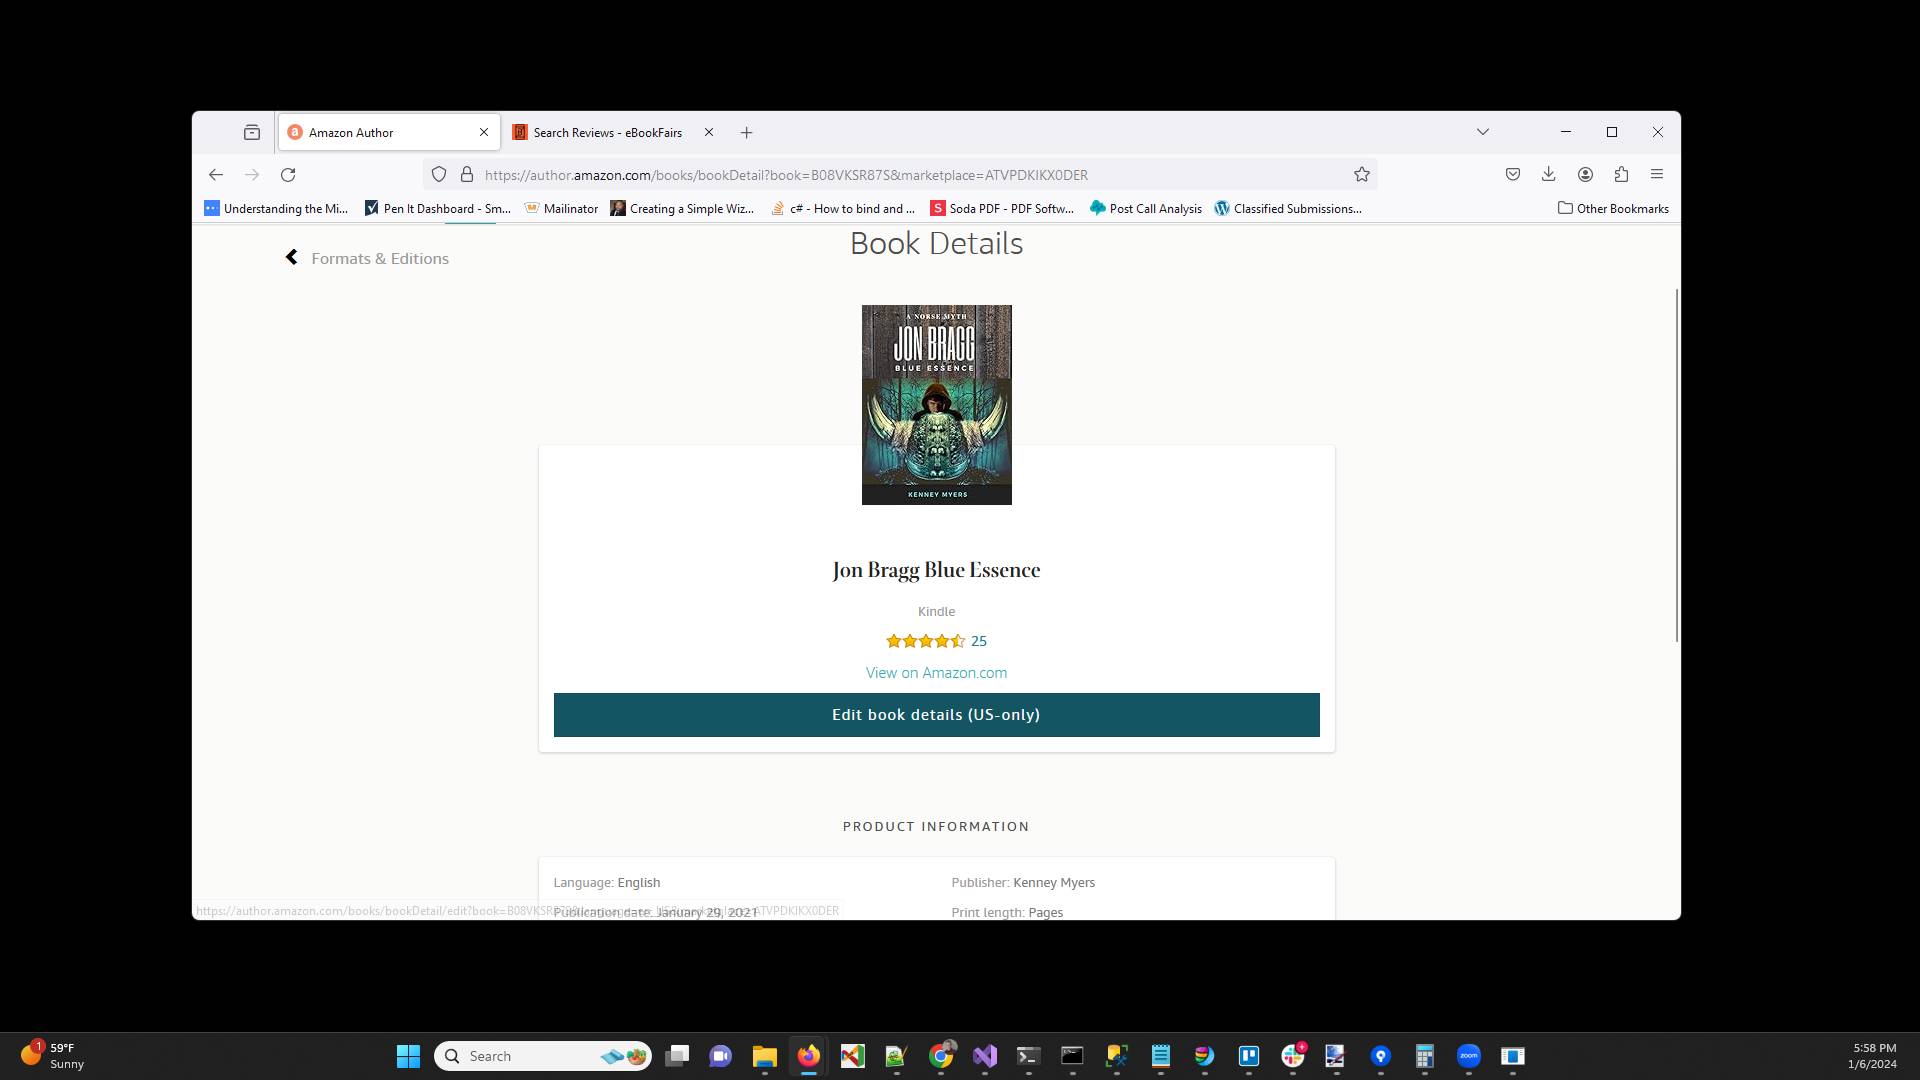The width and height of the screenshot is (1920, 1080).
Task: Open the Jon Bragg Blue Essence cover thumbnail
Action: click(936, 404)
